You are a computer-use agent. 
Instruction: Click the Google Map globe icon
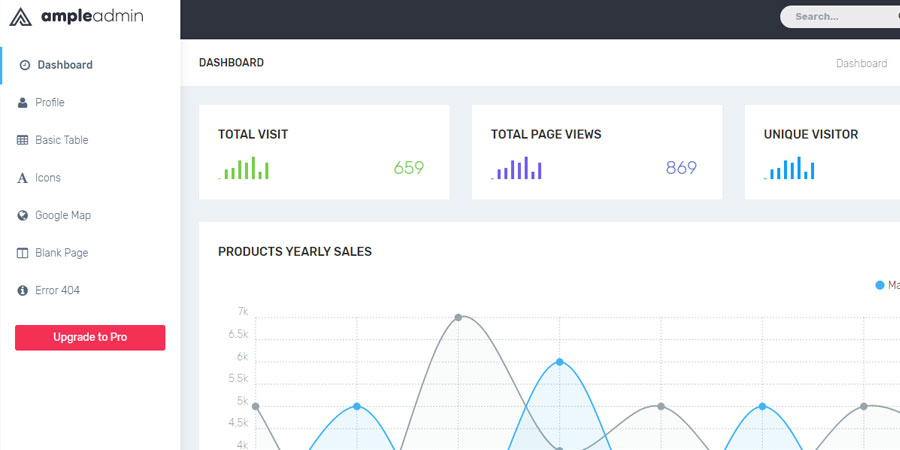pyautogui.click(x=22, y=215)
